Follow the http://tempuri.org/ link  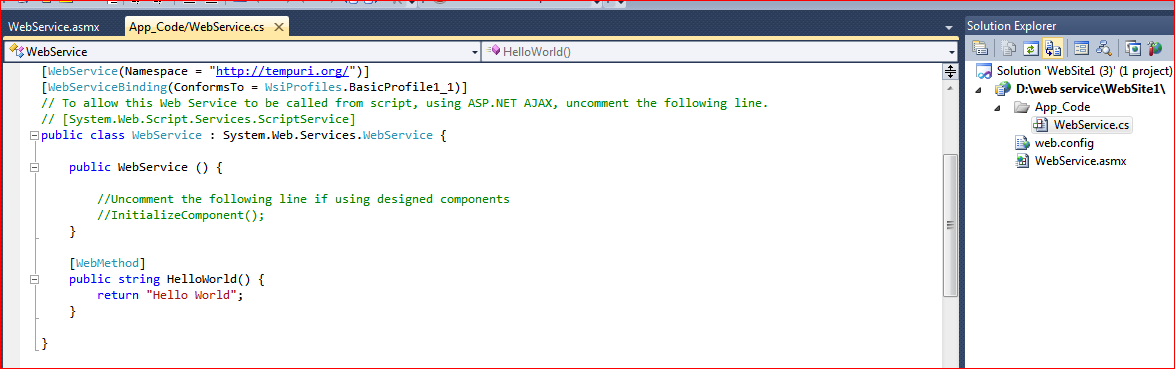click(x=283, y=71)
